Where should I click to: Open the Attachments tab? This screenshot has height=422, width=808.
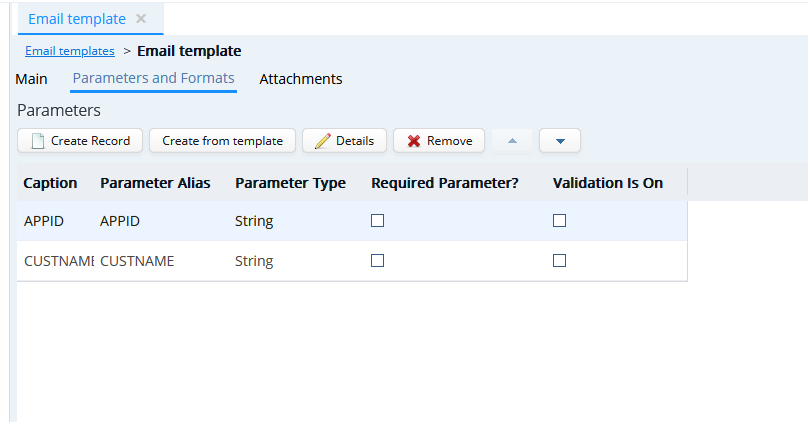point(301,79)
